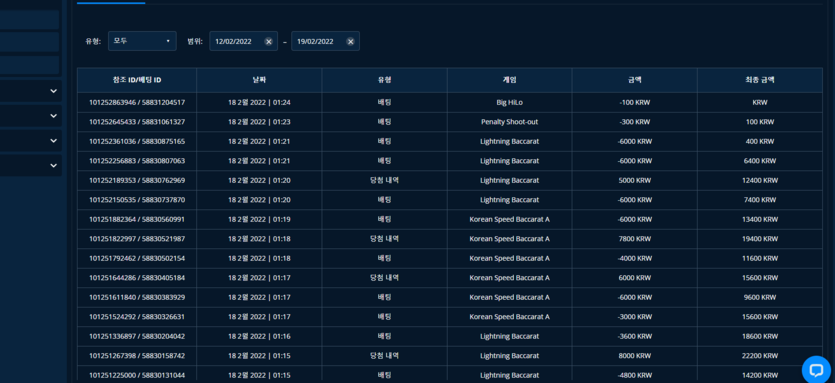Click the 19400 KRW final amount
835x383 pixels.
pyautogui.click(x=760, y=239)
